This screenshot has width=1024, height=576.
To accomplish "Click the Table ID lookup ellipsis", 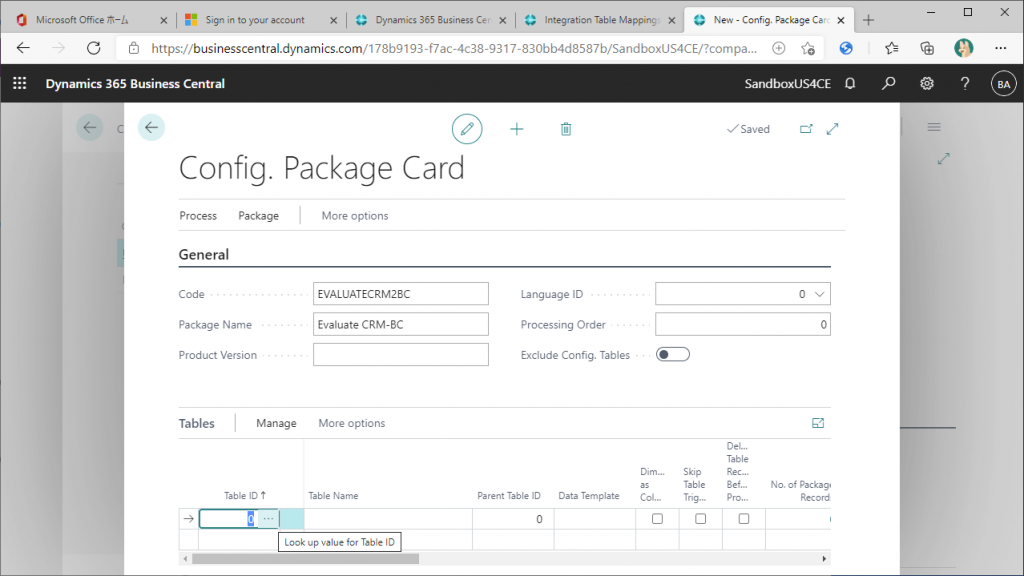I will [268, 519].
